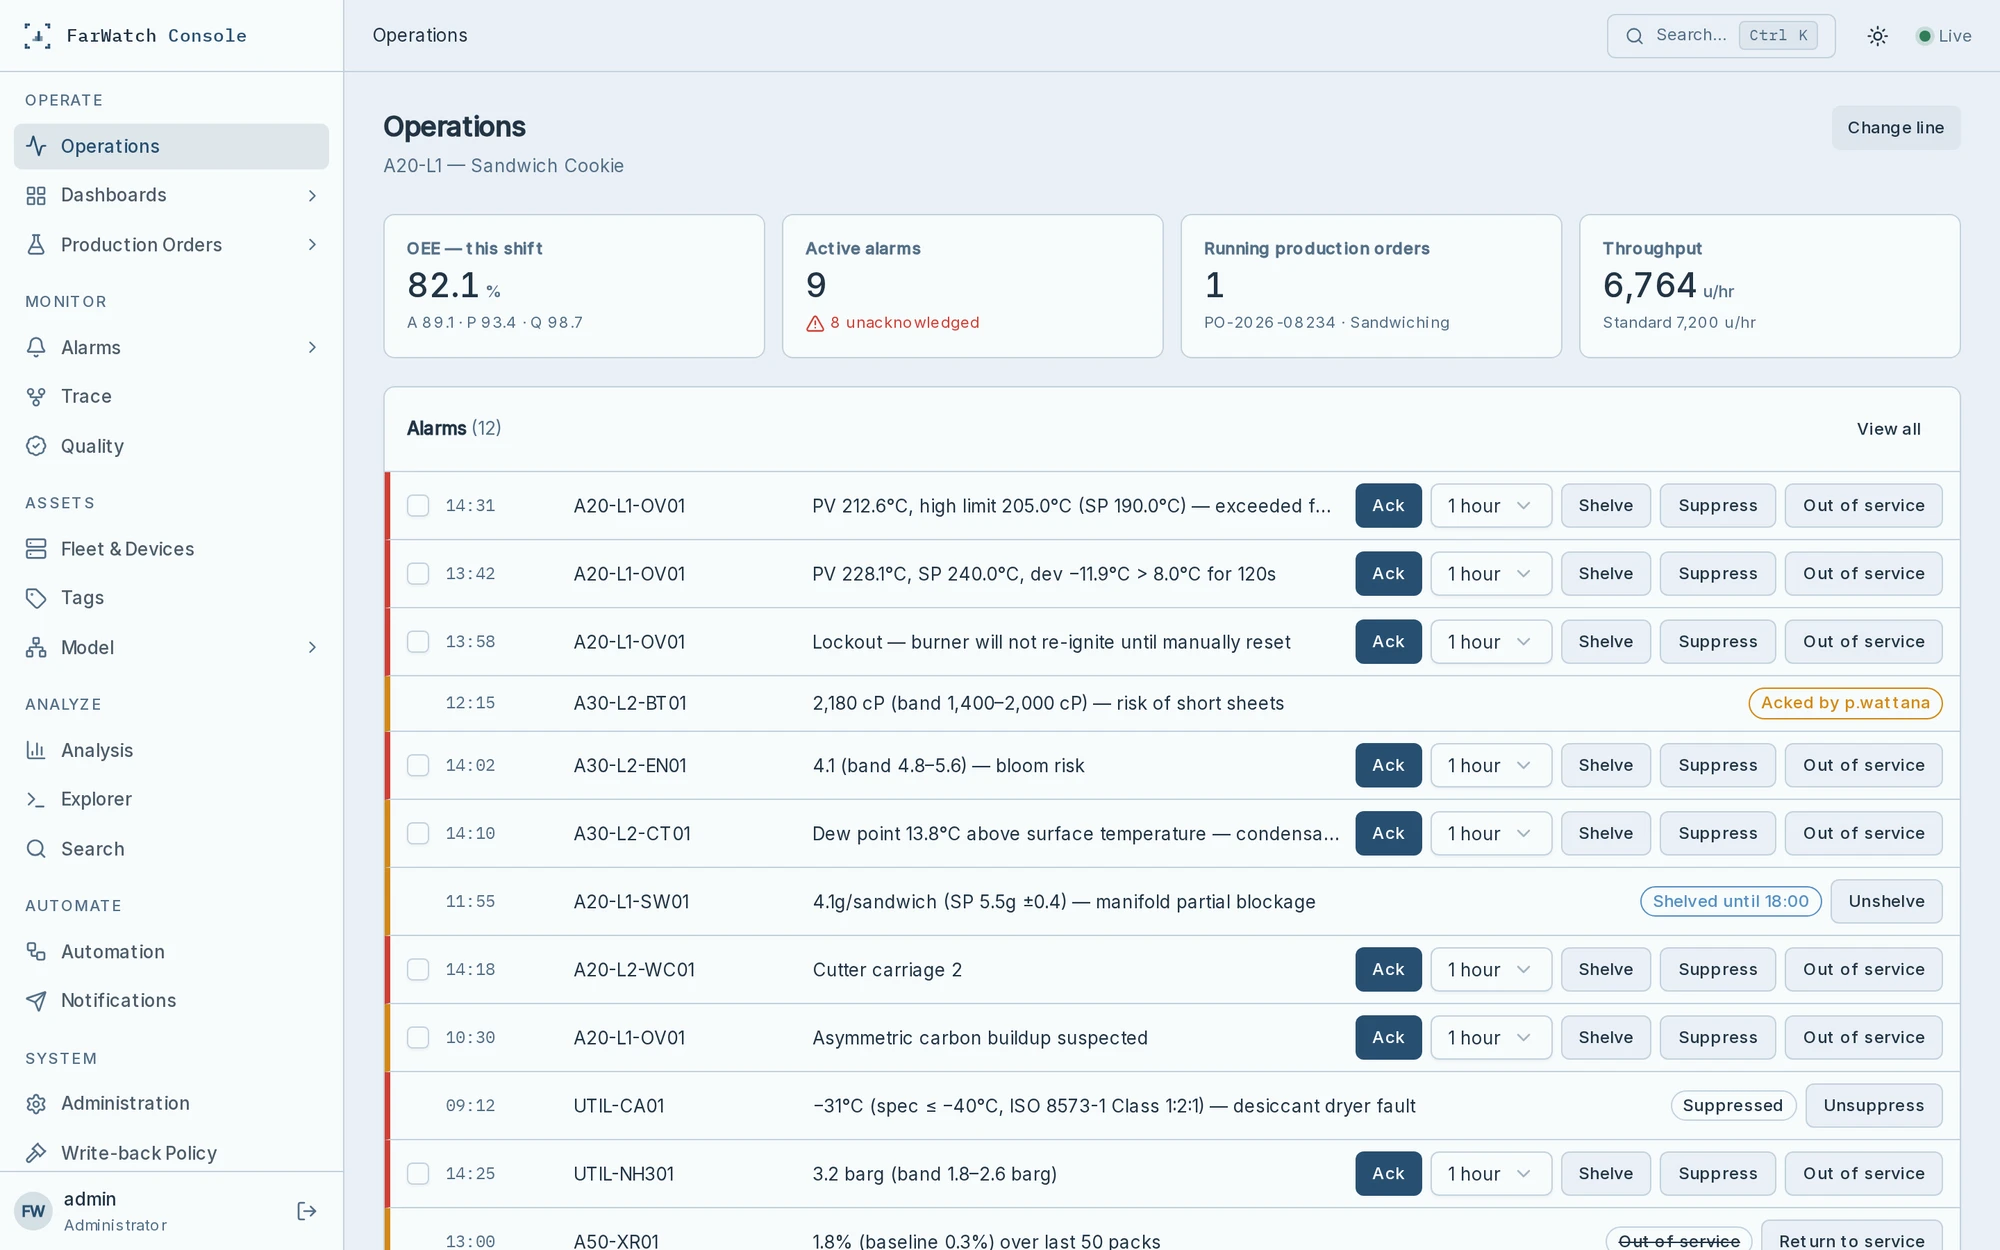The width and height of the screenshot is (2000, 1250).
Task: Click the Notifications paper plane icon
Action: (36, 1001)
